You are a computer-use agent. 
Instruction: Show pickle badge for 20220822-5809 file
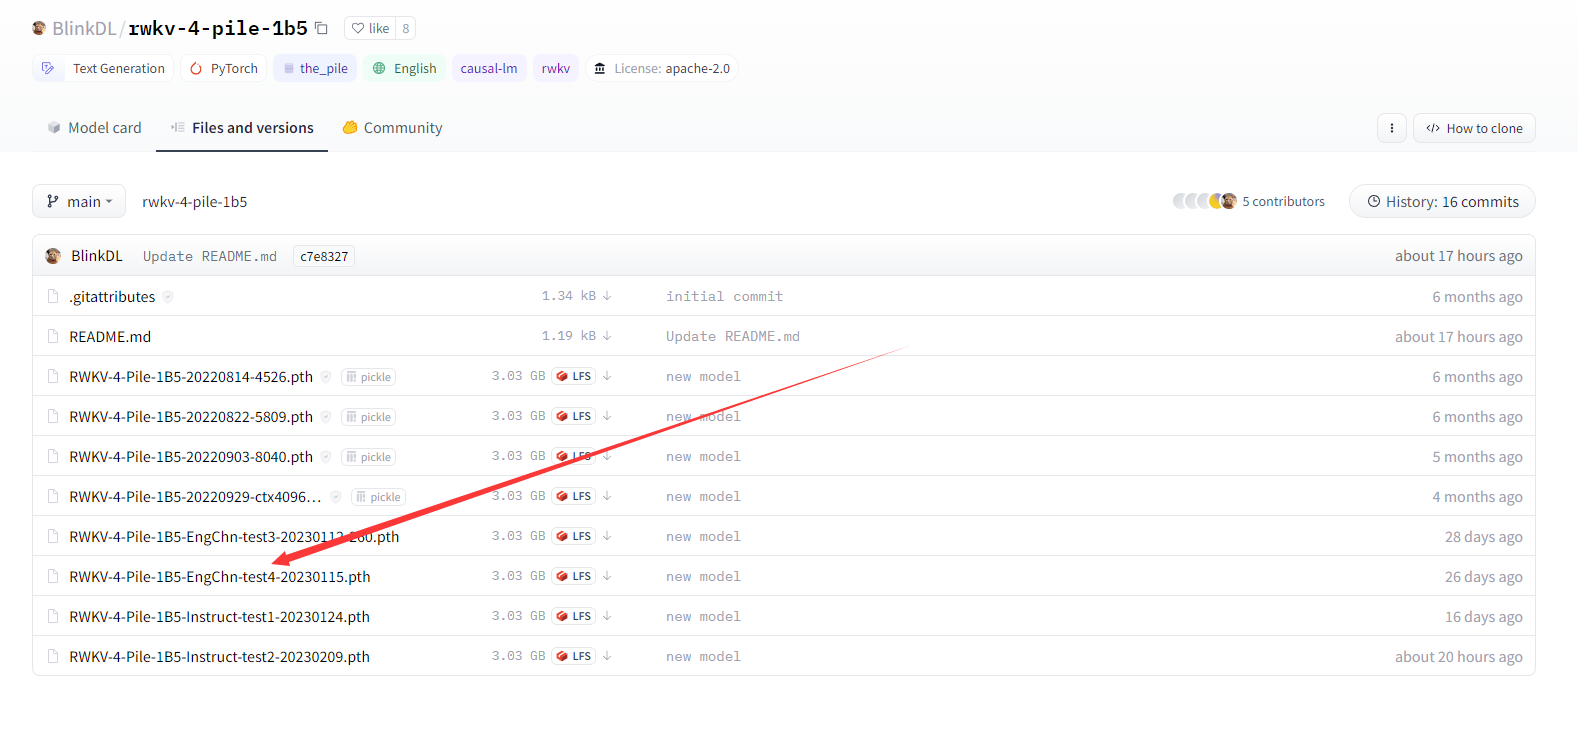369,417
